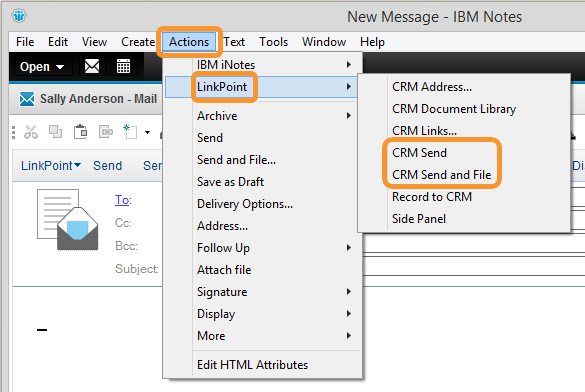
Task: Select CRM Address... in submenu
Action: [x=464, y=87]
